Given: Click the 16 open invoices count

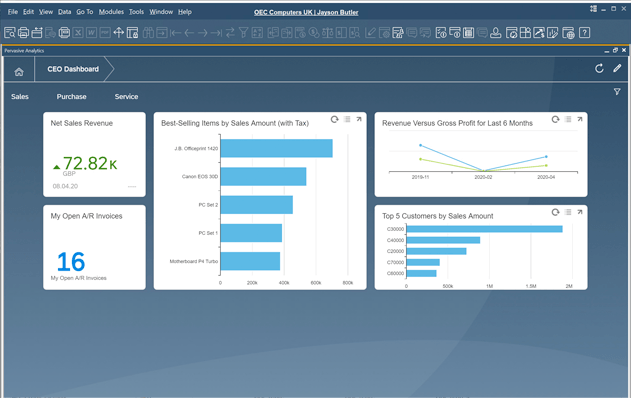Looking at the screenshot, I should coord(71,262).
